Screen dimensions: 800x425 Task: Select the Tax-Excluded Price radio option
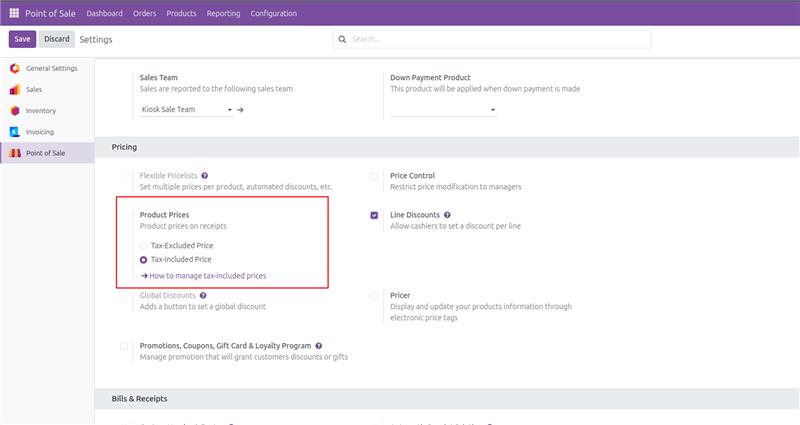click(144, 245)
